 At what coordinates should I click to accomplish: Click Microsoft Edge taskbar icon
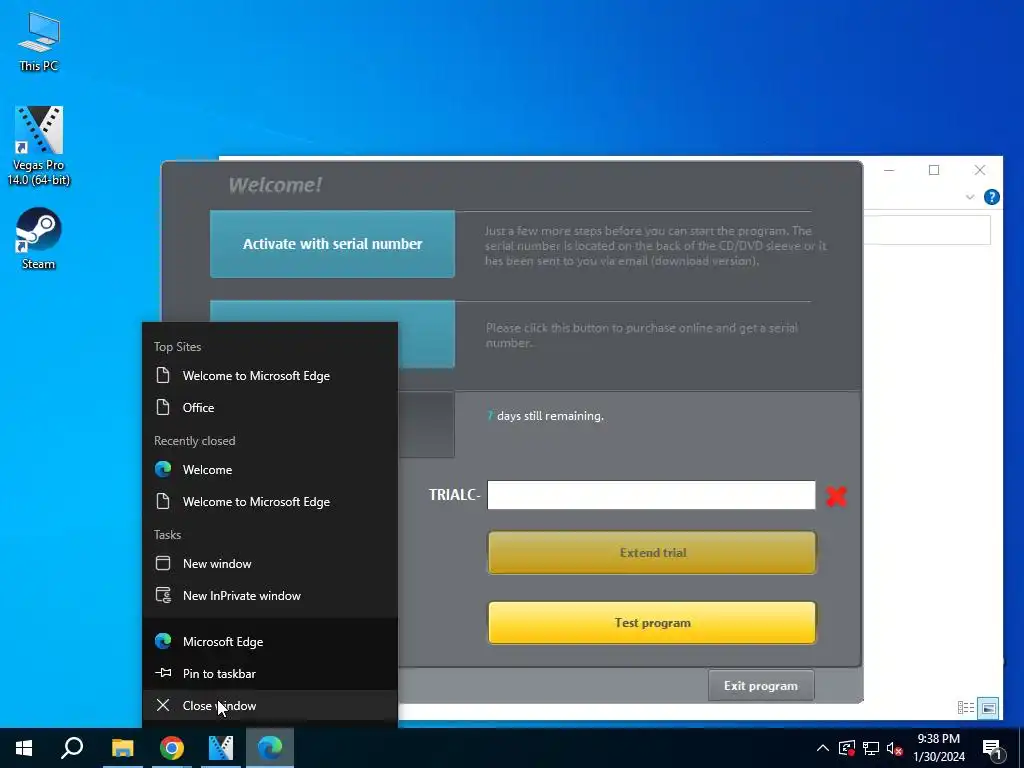pyautogui.click(x=270, y=747)
